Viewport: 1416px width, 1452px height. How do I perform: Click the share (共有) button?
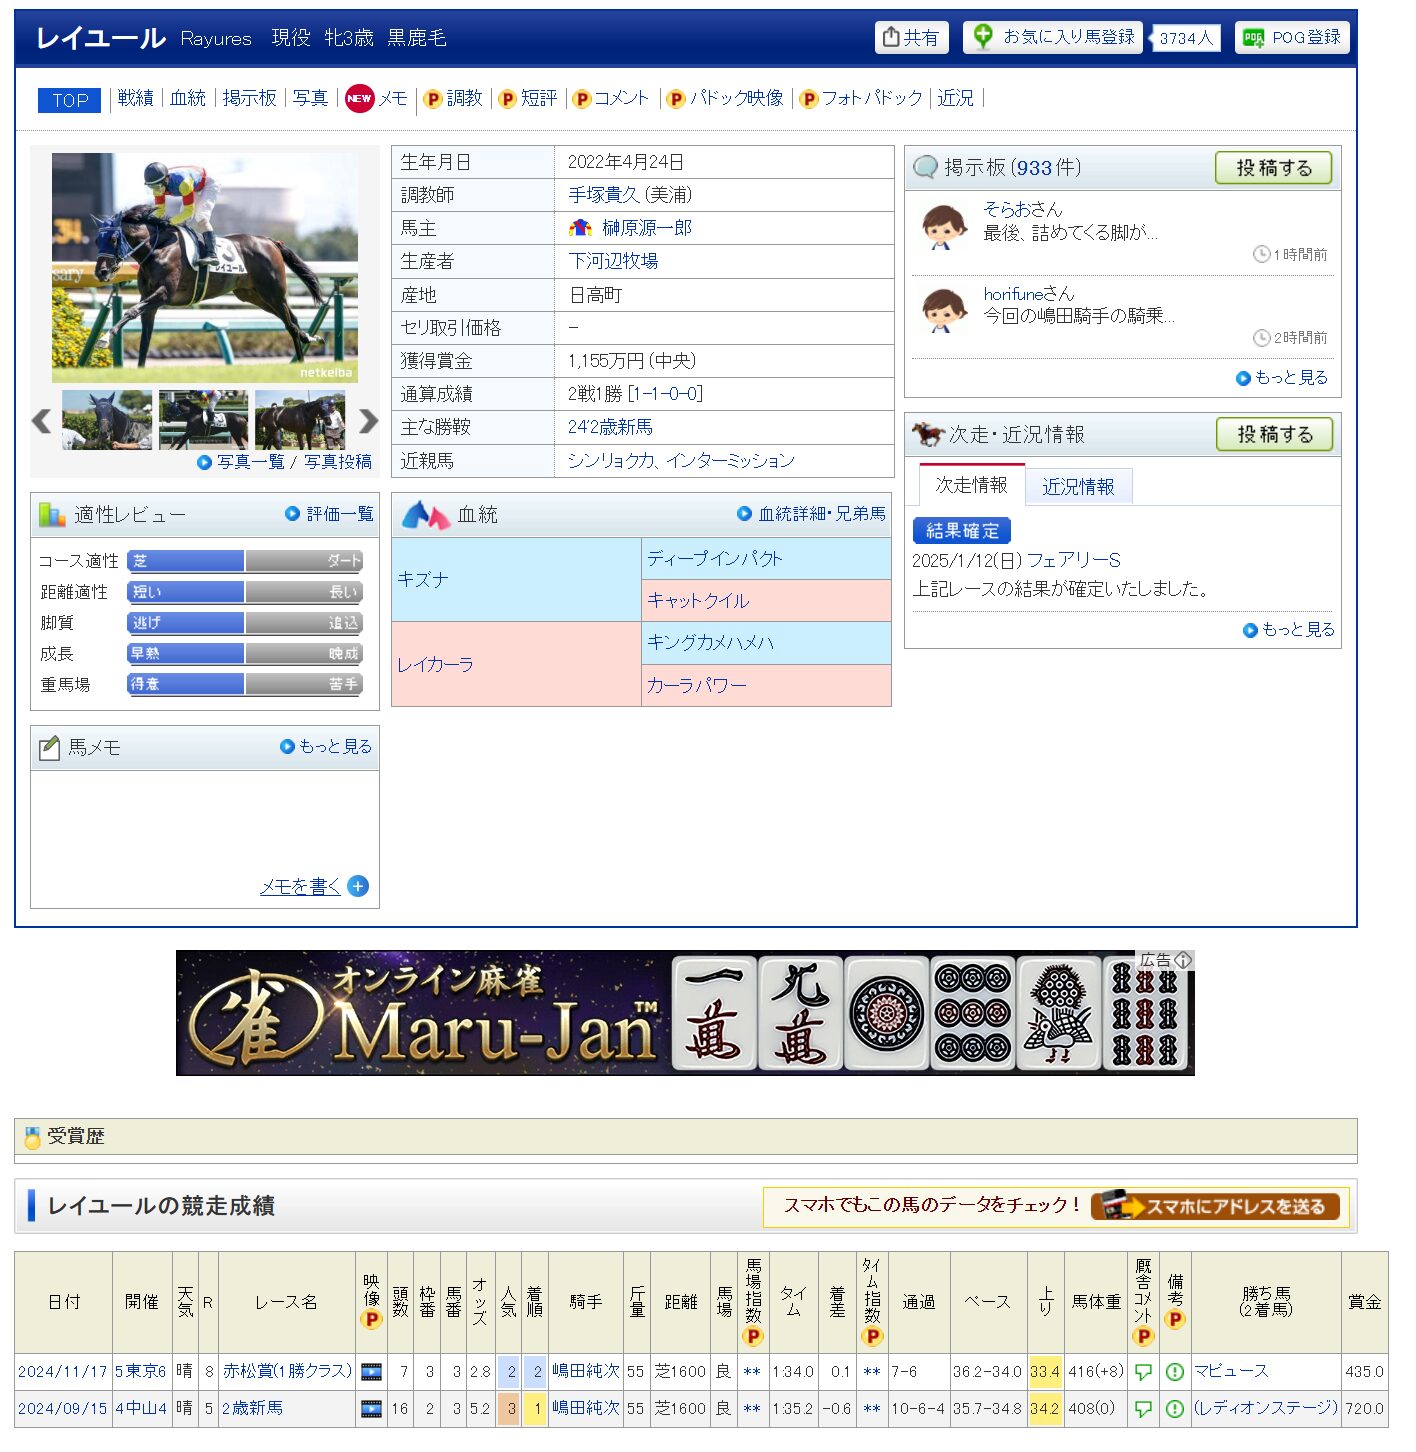click(x=911, y=38)
